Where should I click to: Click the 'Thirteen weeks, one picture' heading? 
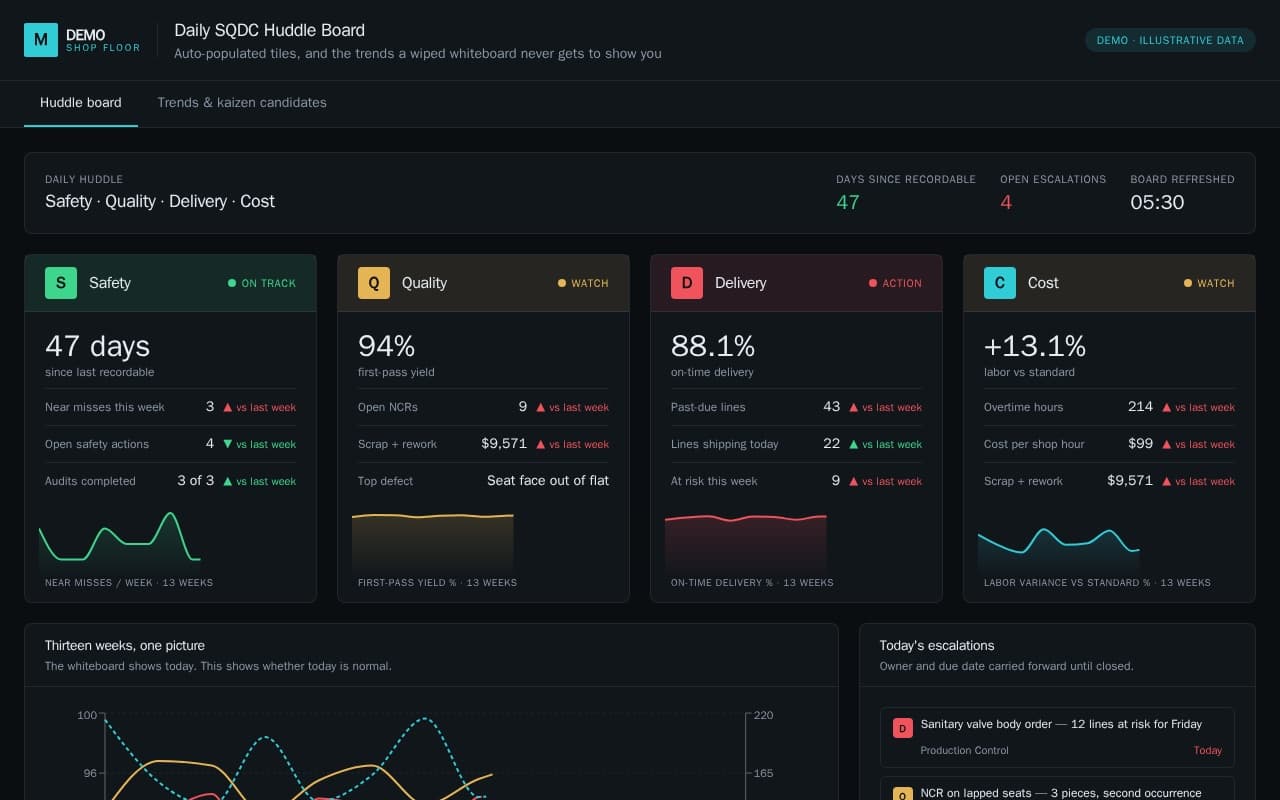[125, 646]
